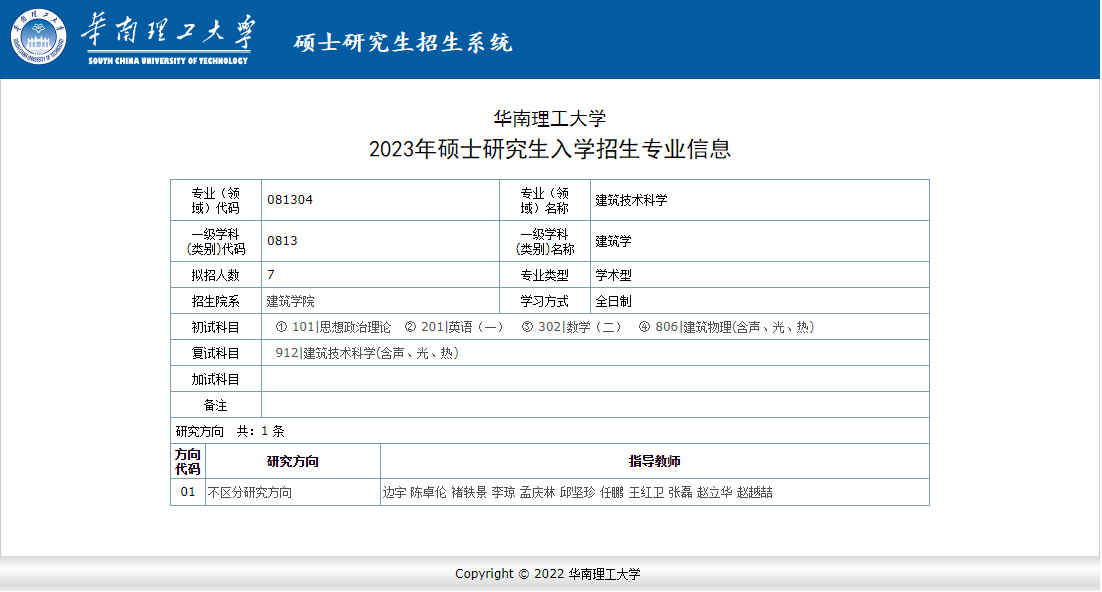Viewport: 1102px width, 592px height.
Task: Select the page heading 华南理工大学
Action: coord(550,119)
